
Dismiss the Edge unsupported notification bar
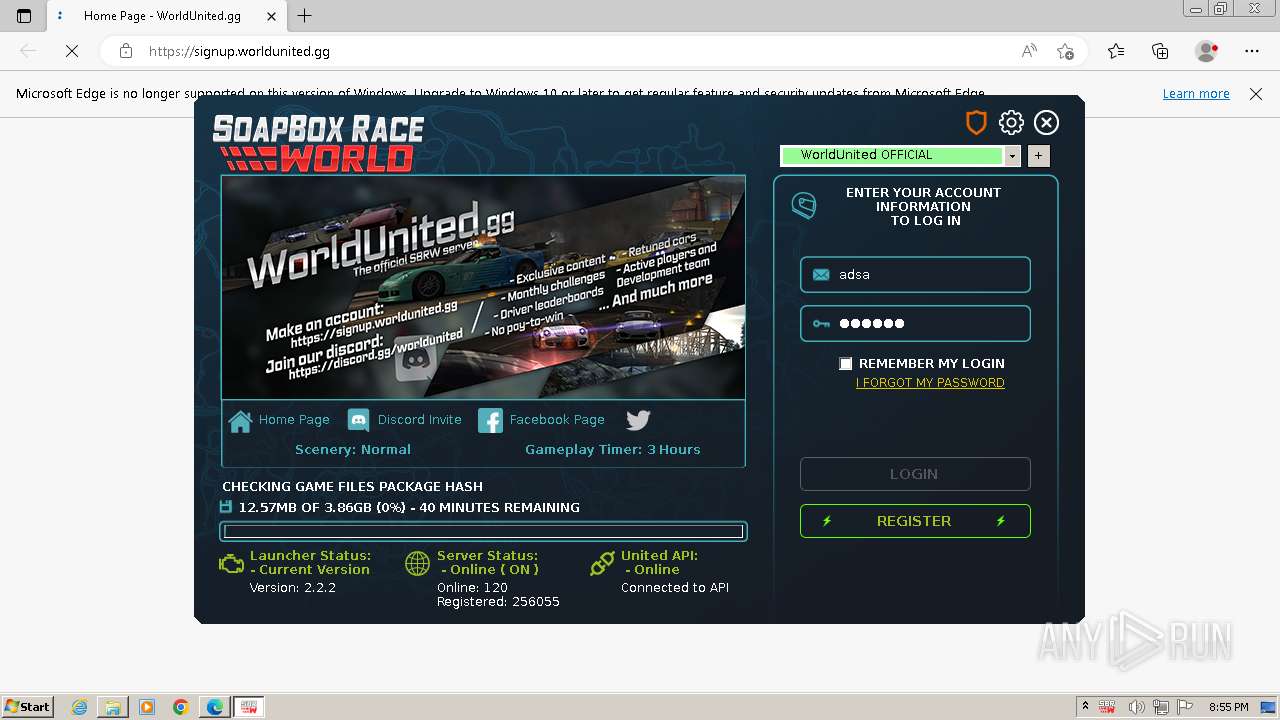(1256, 94)
